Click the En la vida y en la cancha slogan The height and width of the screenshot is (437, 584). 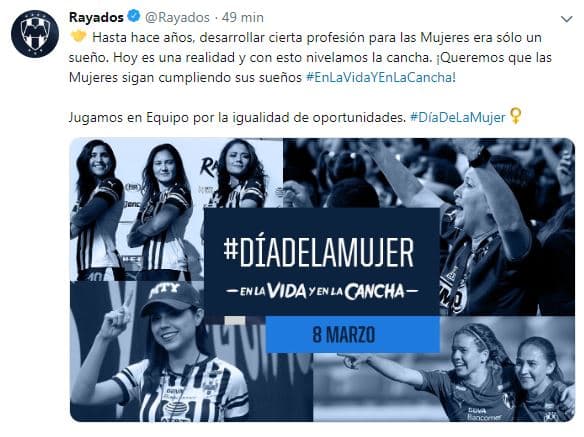click(x=322, y=292)
